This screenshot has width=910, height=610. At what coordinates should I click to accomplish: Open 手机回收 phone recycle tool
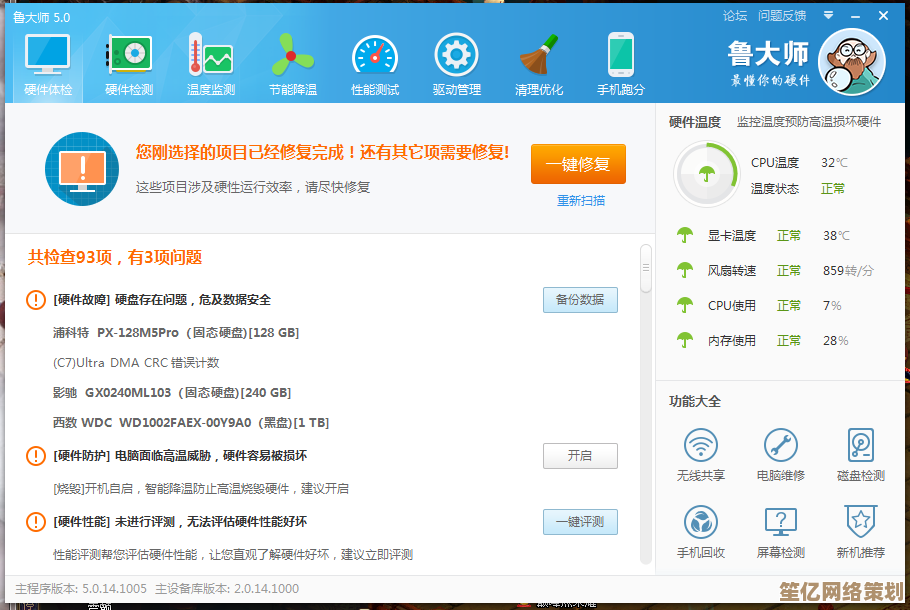tap(700, 532)
